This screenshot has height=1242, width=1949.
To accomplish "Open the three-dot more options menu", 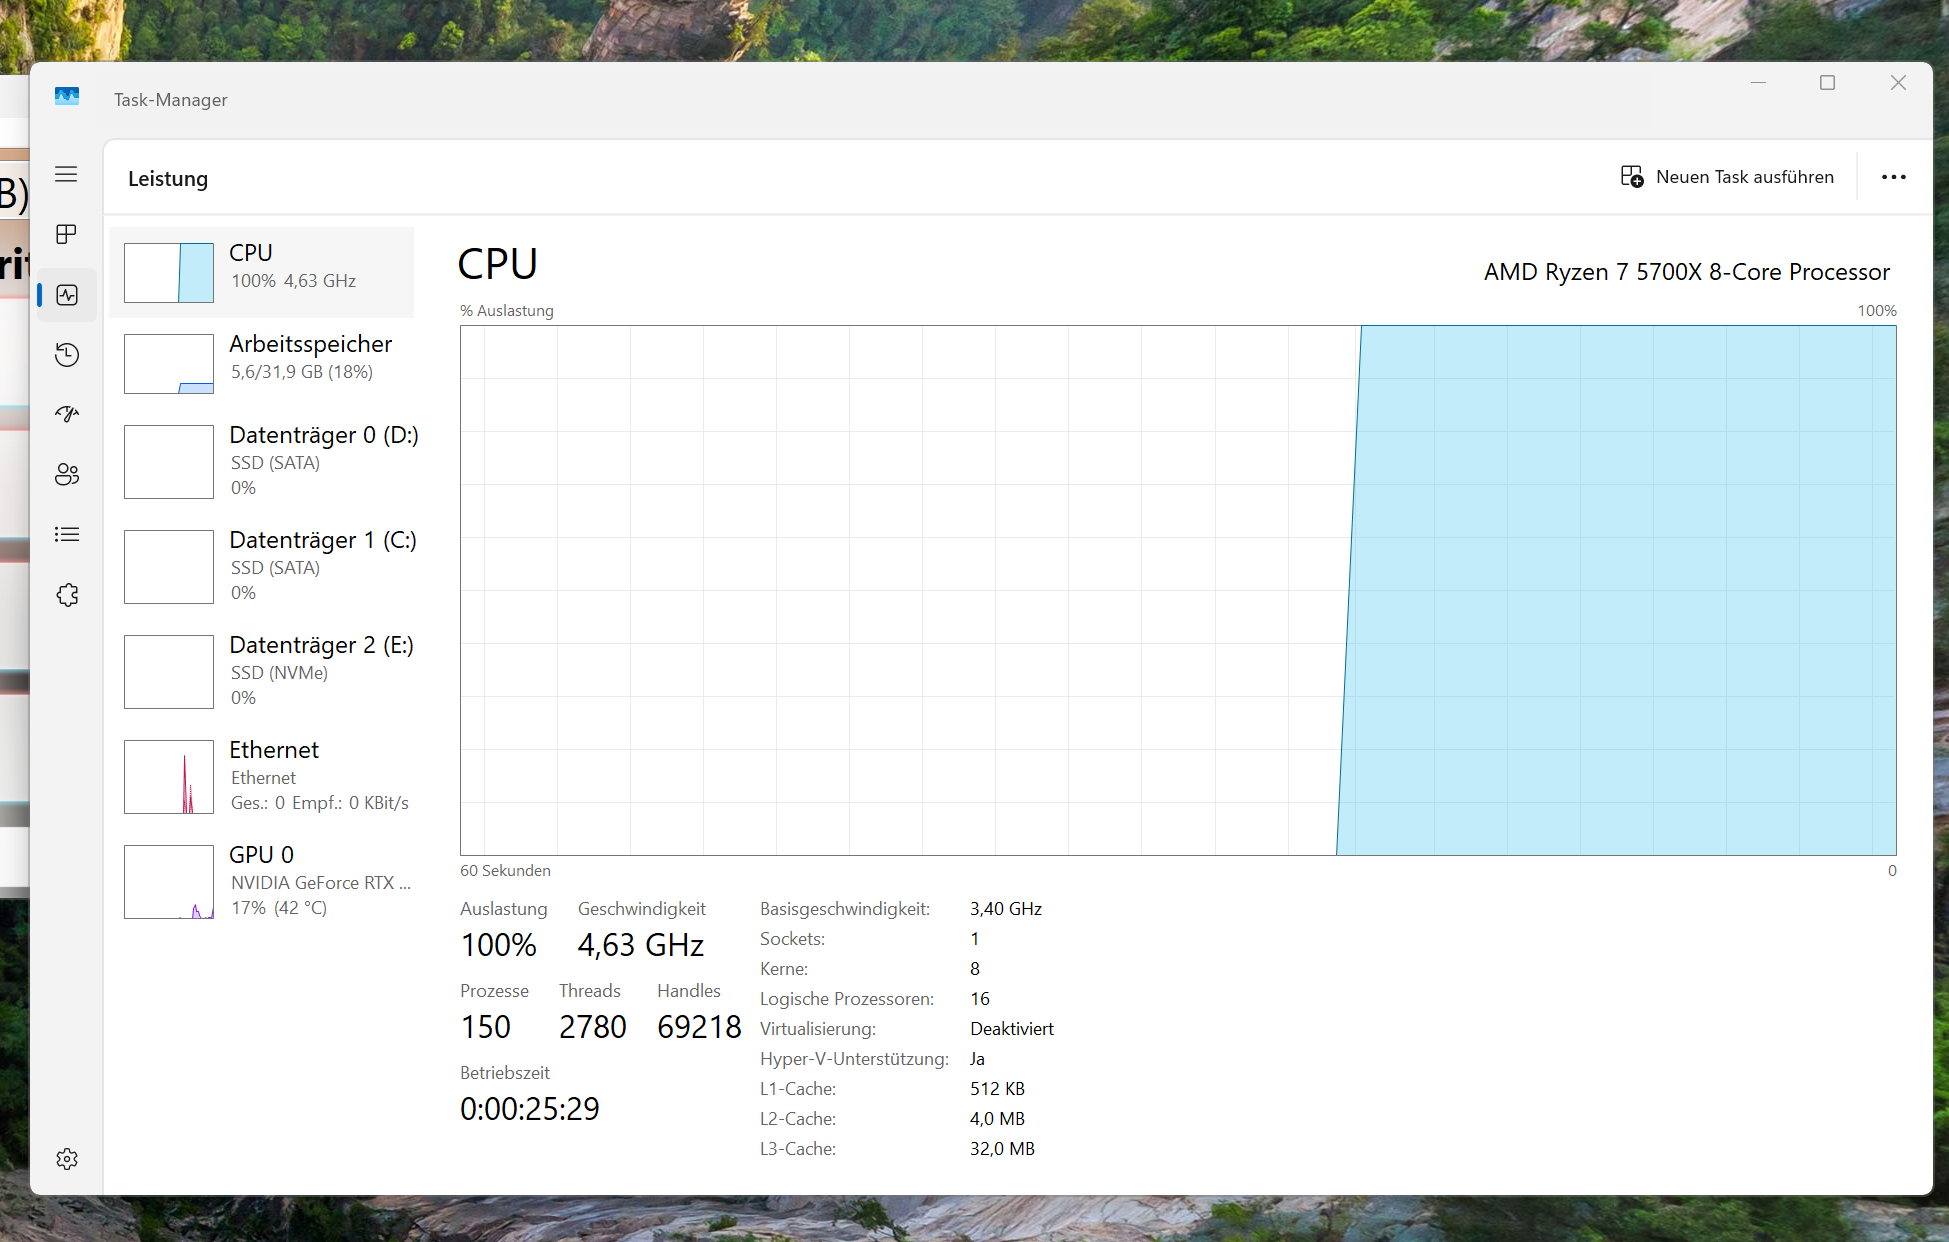I will pos(1893,177).
